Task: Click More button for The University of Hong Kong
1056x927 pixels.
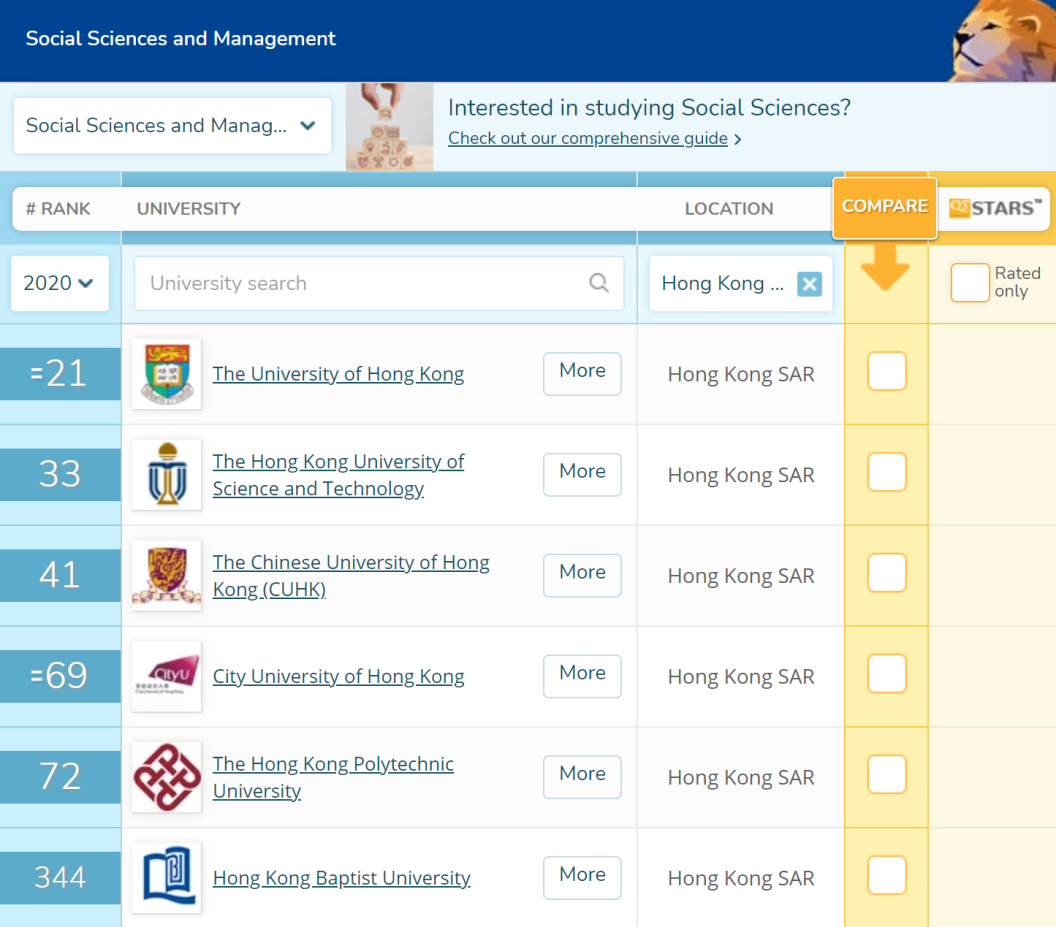Action: click(583, 374)
